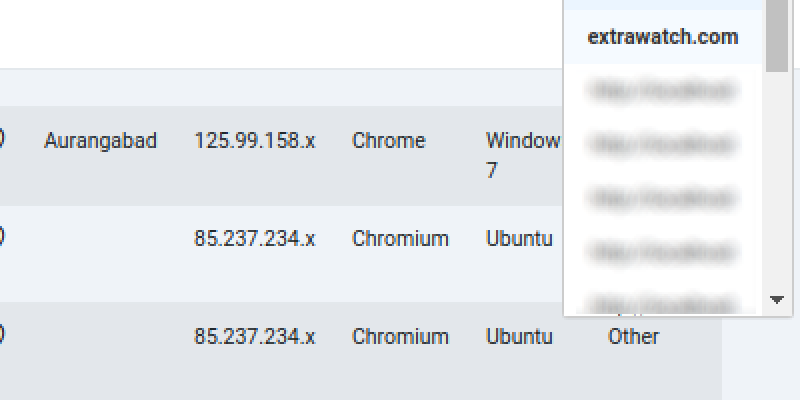Click the 125.99.158.x IP address
The height and width of the screenshot is (400, 800).
[x=255, y=141]
